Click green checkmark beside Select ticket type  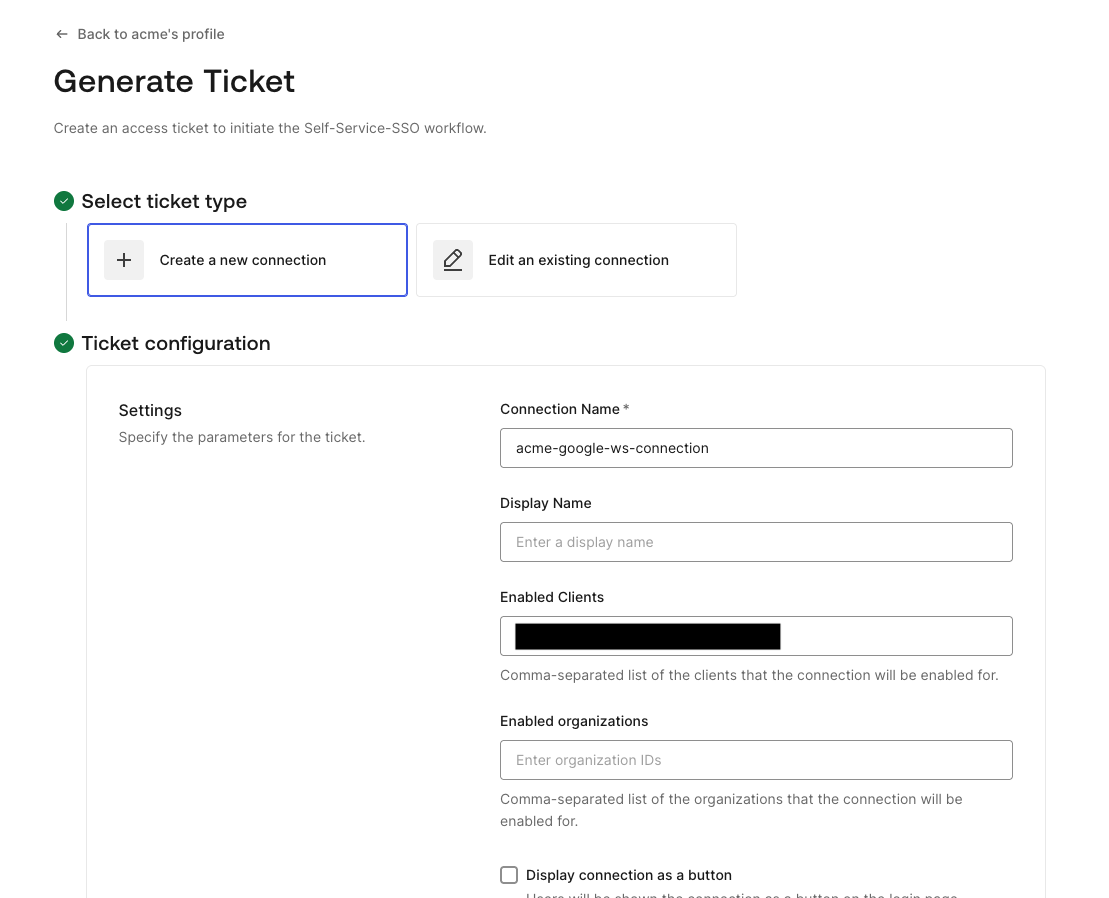[64, 201]
